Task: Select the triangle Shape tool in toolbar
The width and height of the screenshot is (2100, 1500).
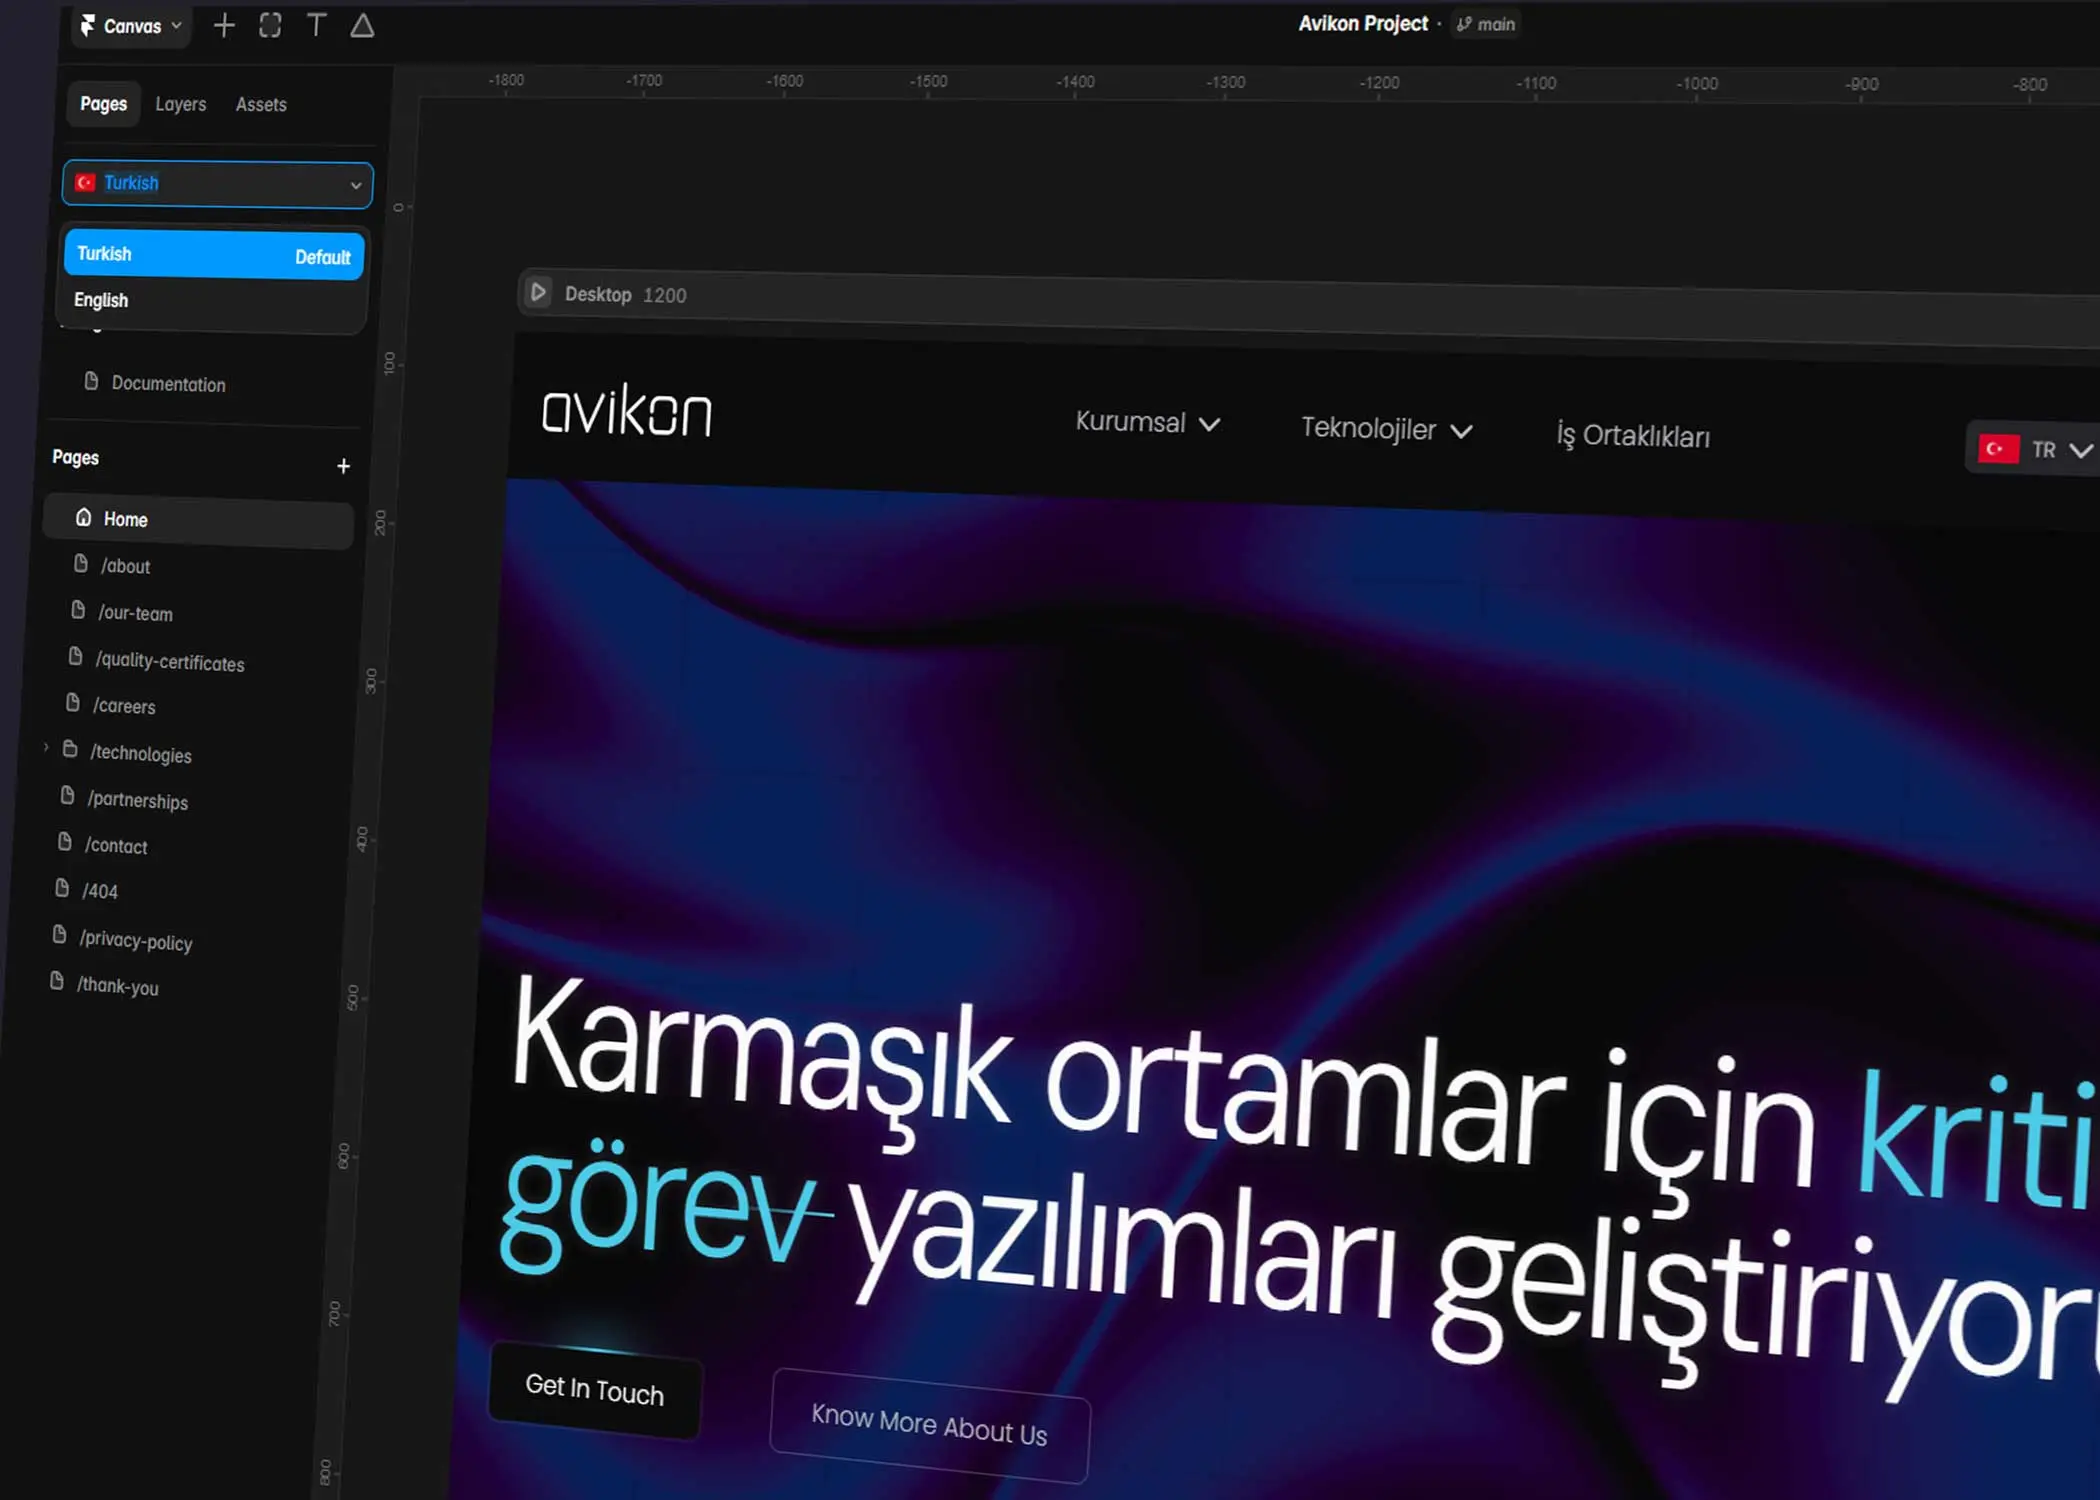Action: click(x=362, y=25)
